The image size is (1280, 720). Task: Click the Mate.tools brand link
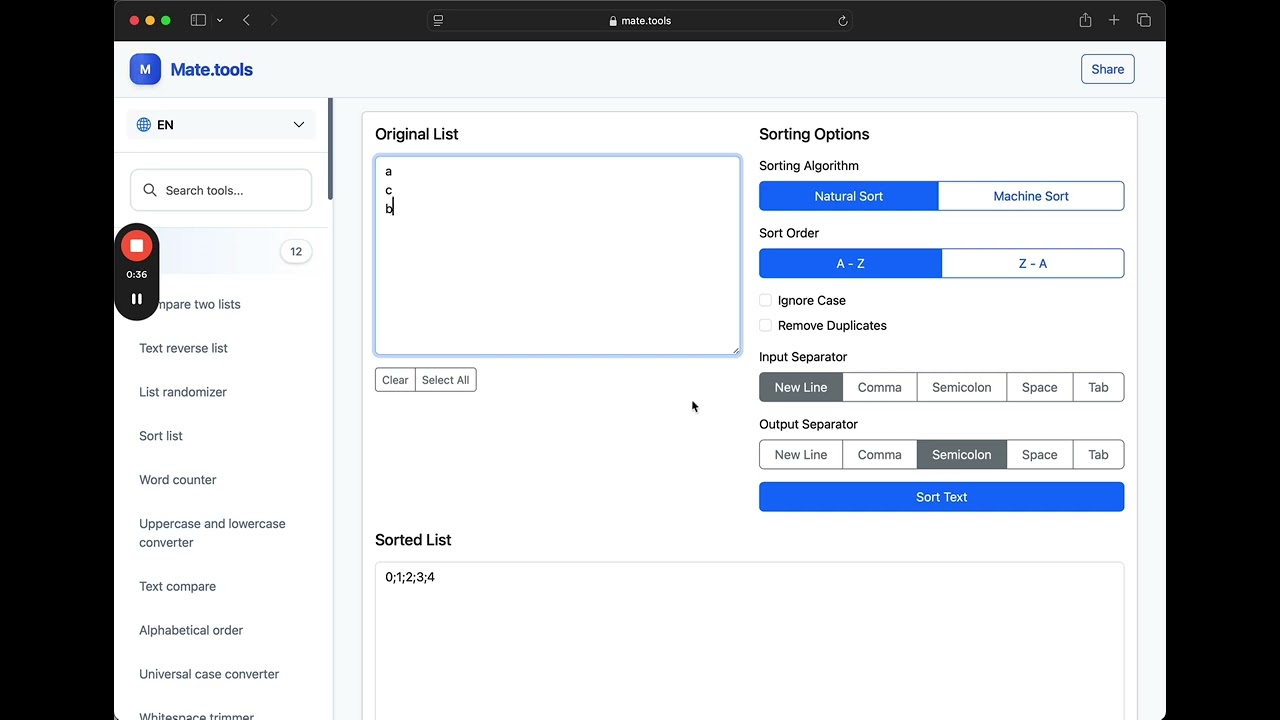(x=211, y=69)
